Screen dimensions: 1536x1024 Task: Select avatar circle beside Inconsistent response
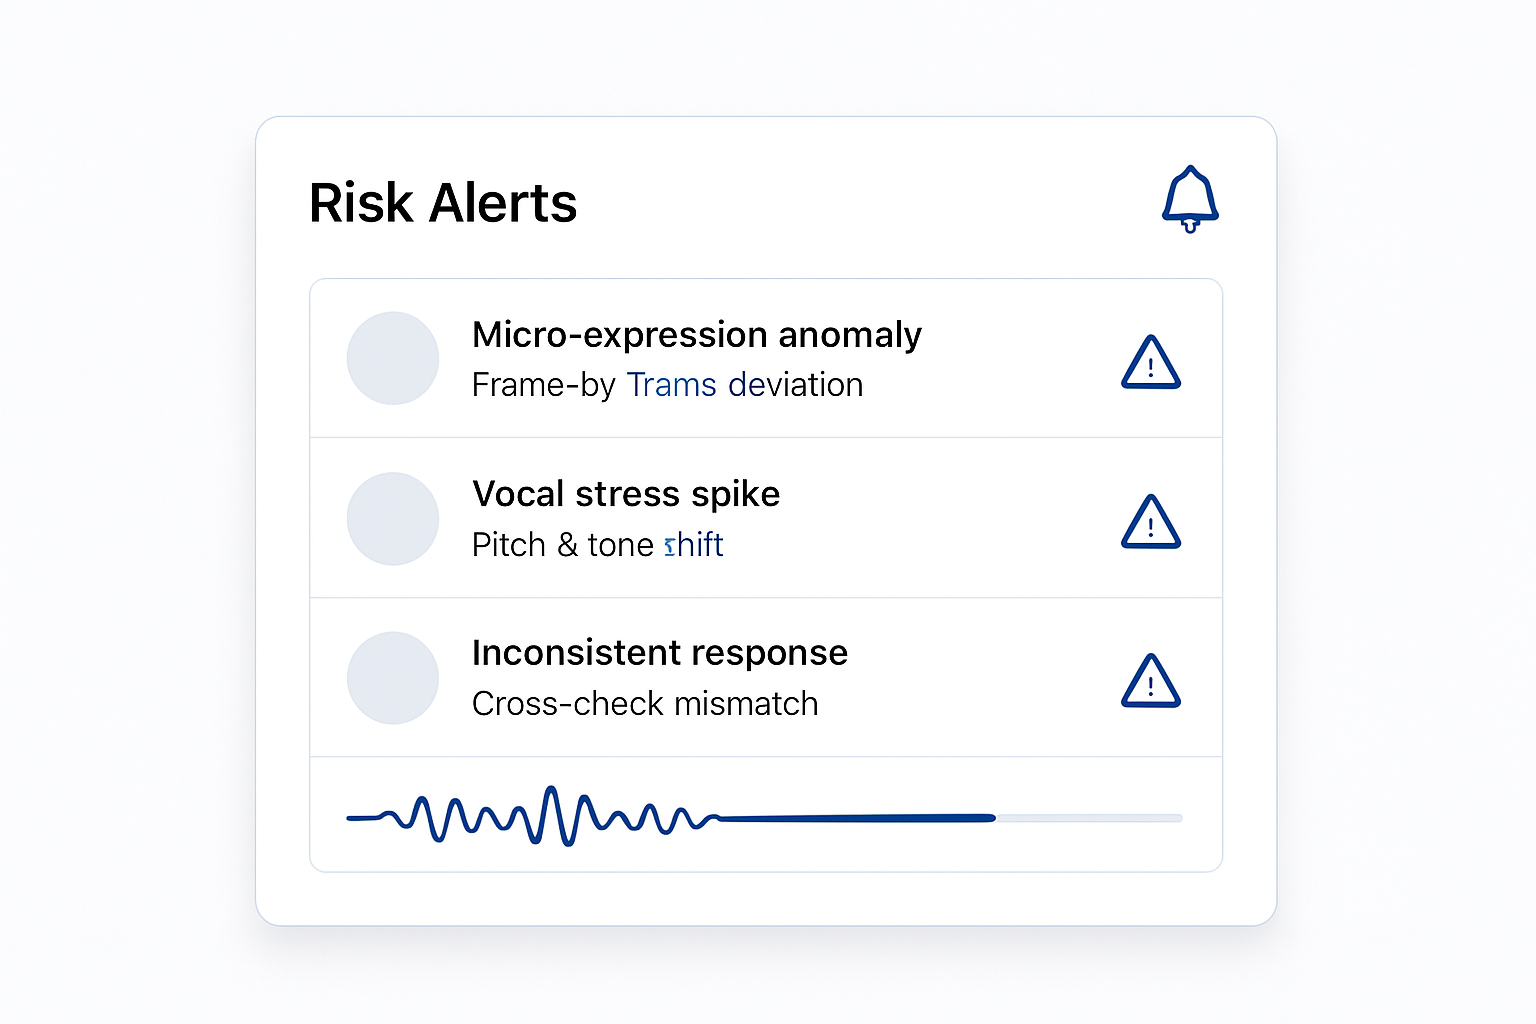pyautogui.click(x=393, y=678)
